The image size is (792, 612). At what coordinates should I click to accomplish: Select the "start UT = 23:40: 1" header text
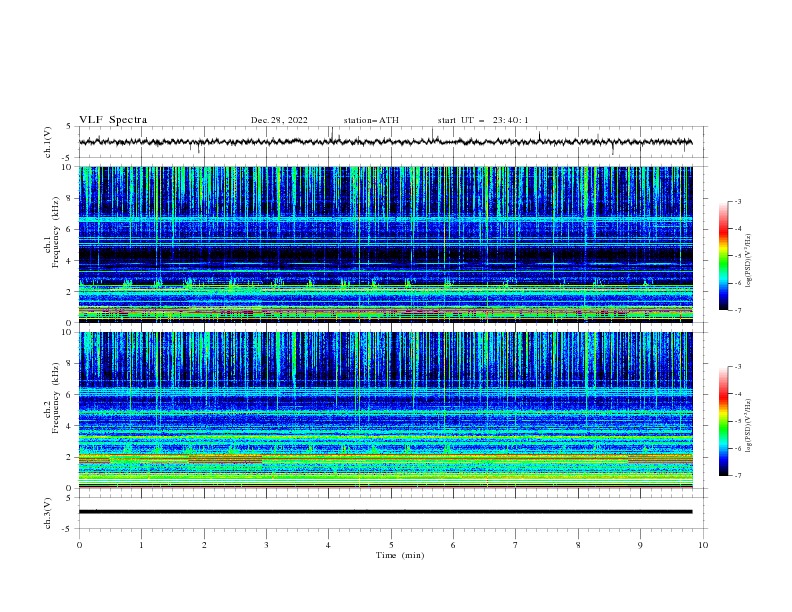(x=482, y=120)
